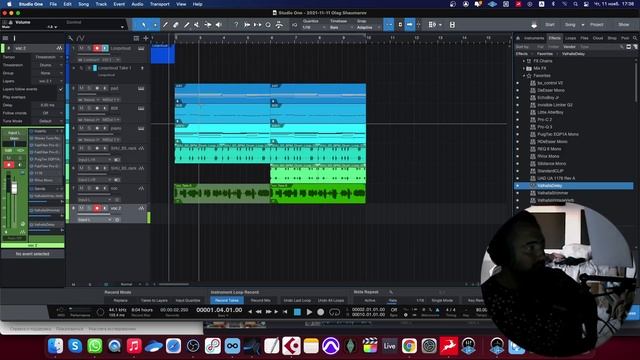Open the Tune Mode dropdown

47,121
